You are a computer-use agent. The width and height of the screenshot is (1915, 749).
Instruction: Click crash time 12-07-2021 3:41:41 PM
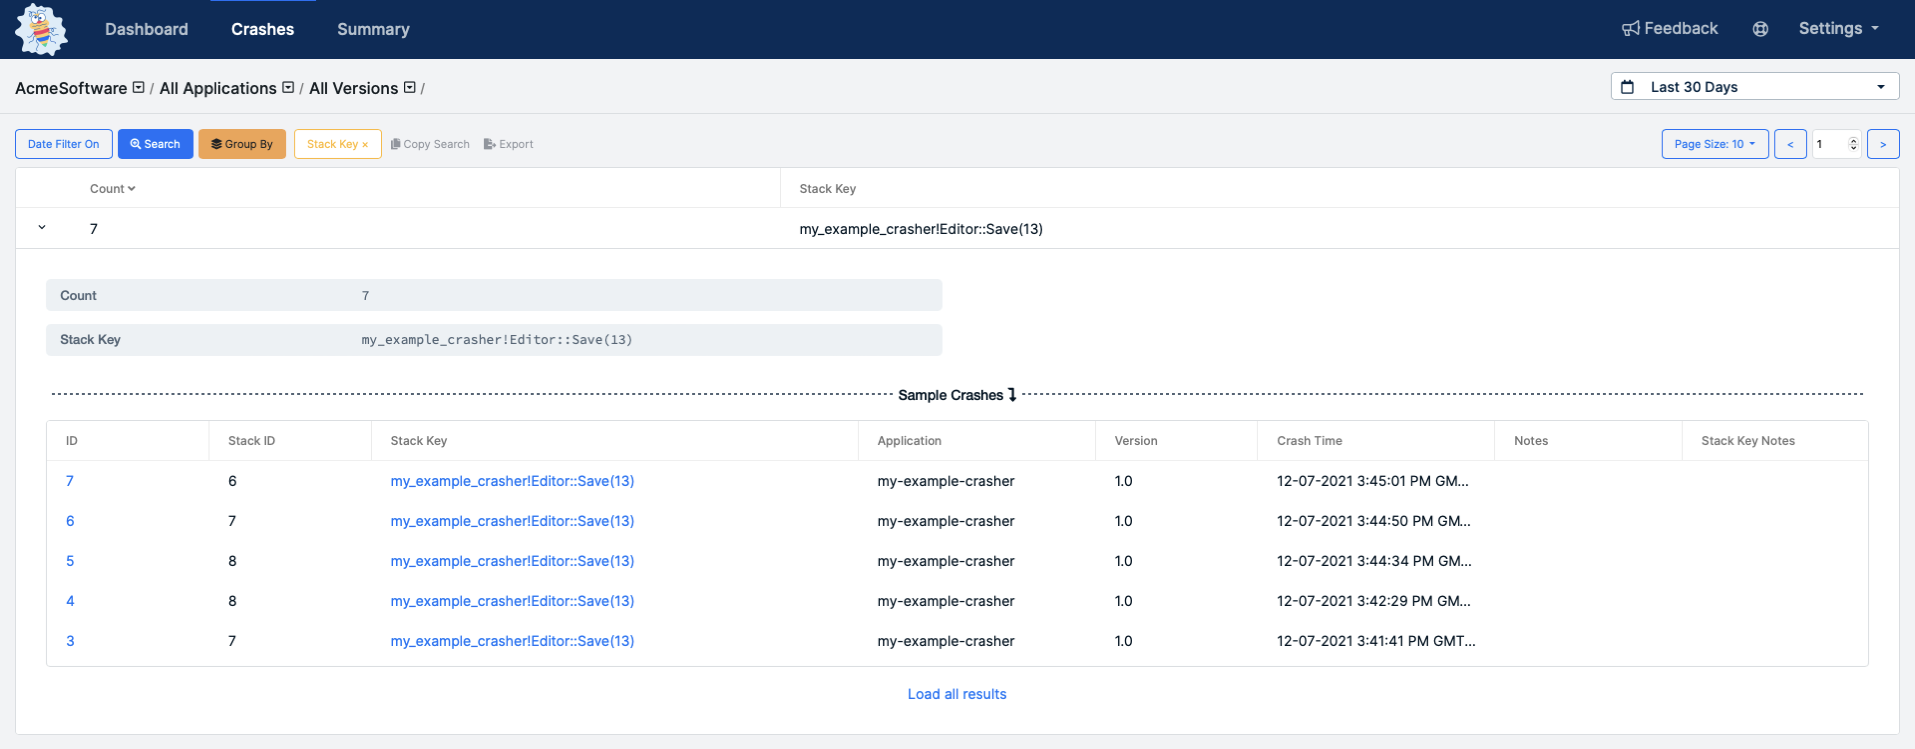pos(1376,641)
